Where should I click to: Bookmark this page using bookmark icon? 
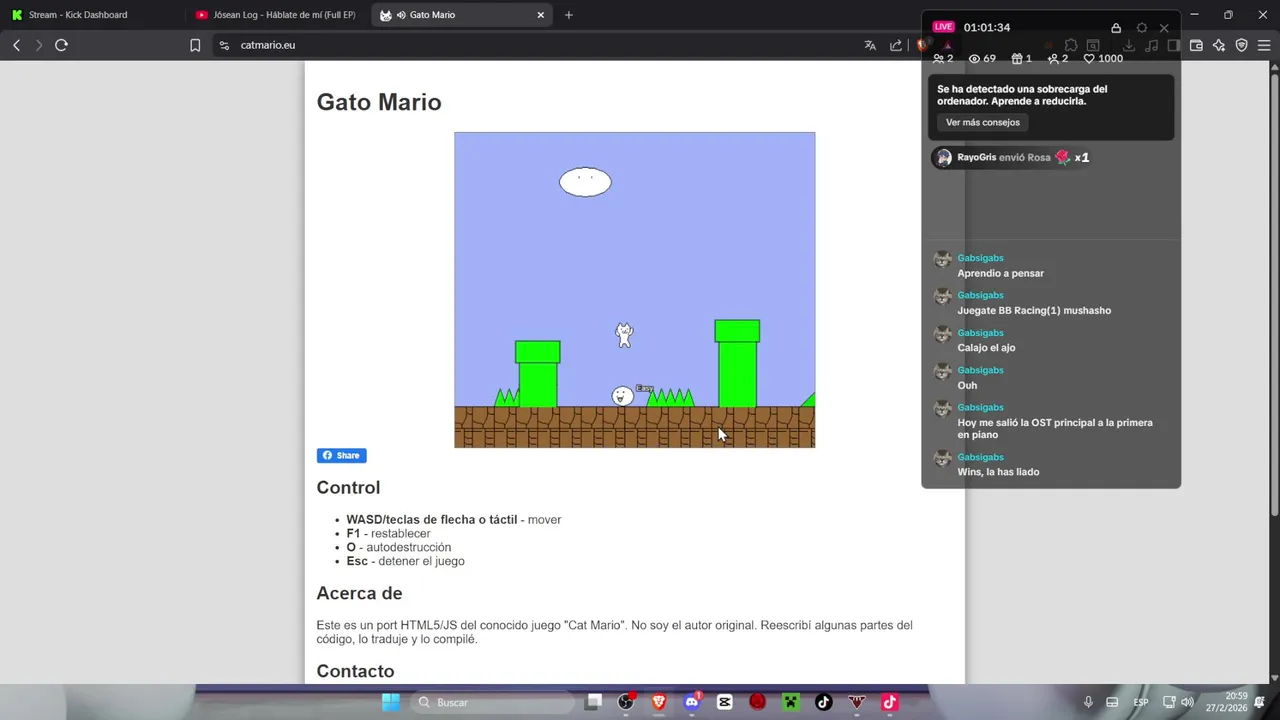tap(195, 45)
